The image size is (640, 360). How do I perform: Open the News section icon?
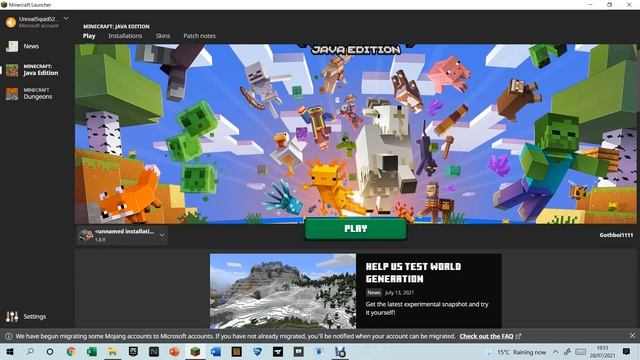coord(12,46)
